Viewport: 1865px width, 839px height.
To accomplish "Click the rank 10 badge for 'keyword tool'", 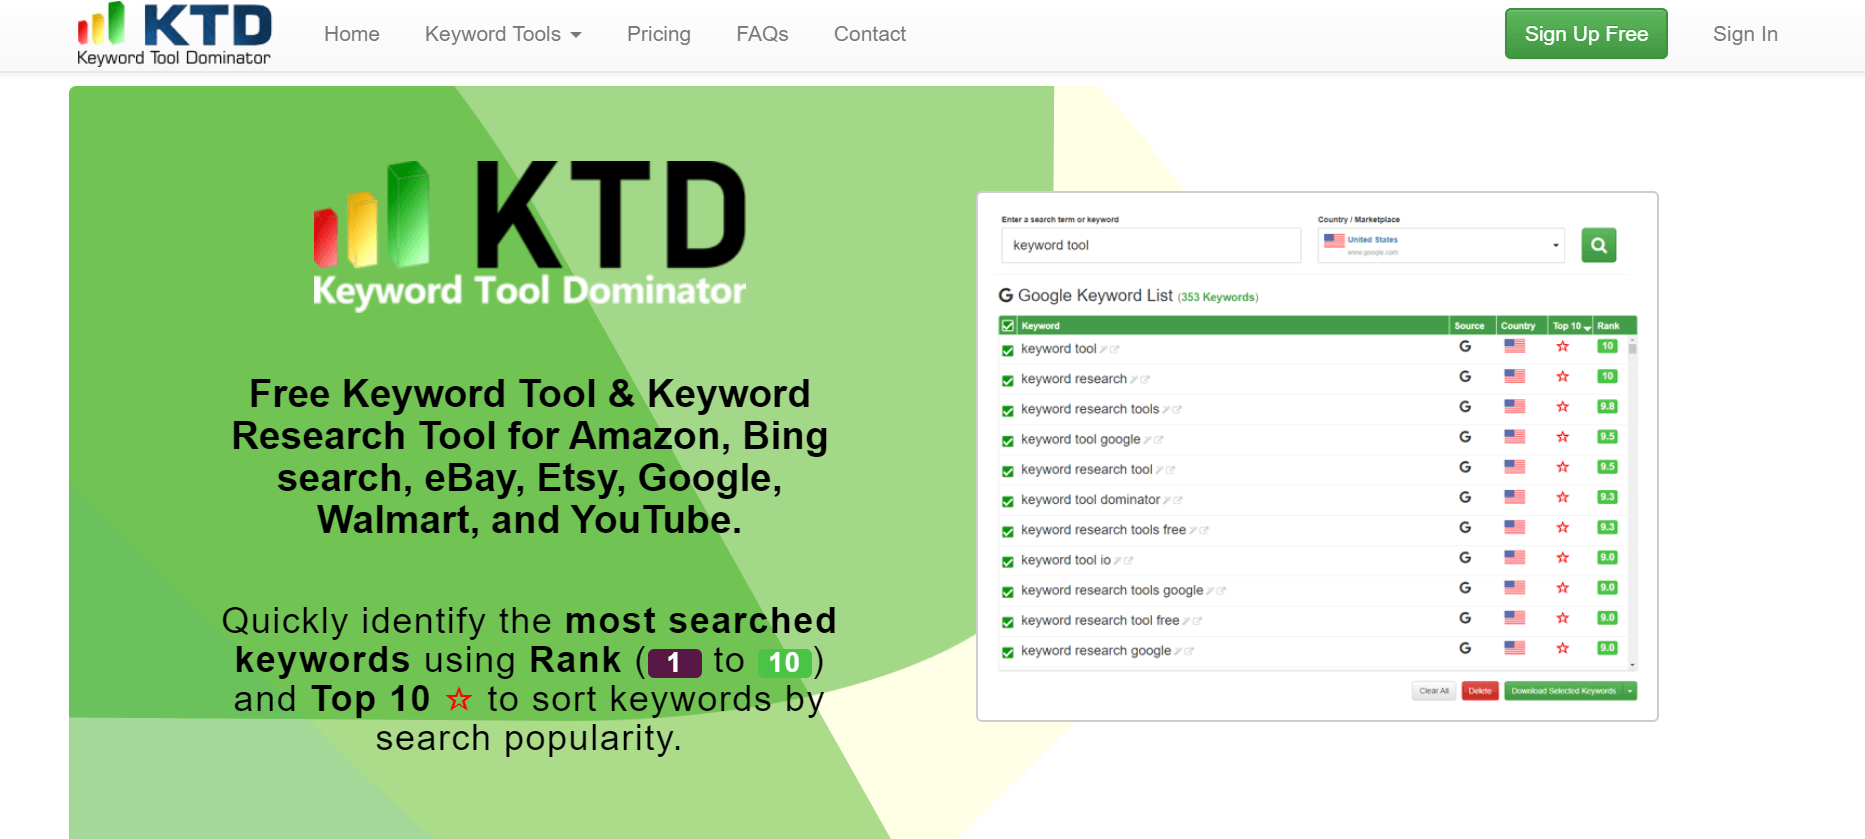I will [1607, 346].
